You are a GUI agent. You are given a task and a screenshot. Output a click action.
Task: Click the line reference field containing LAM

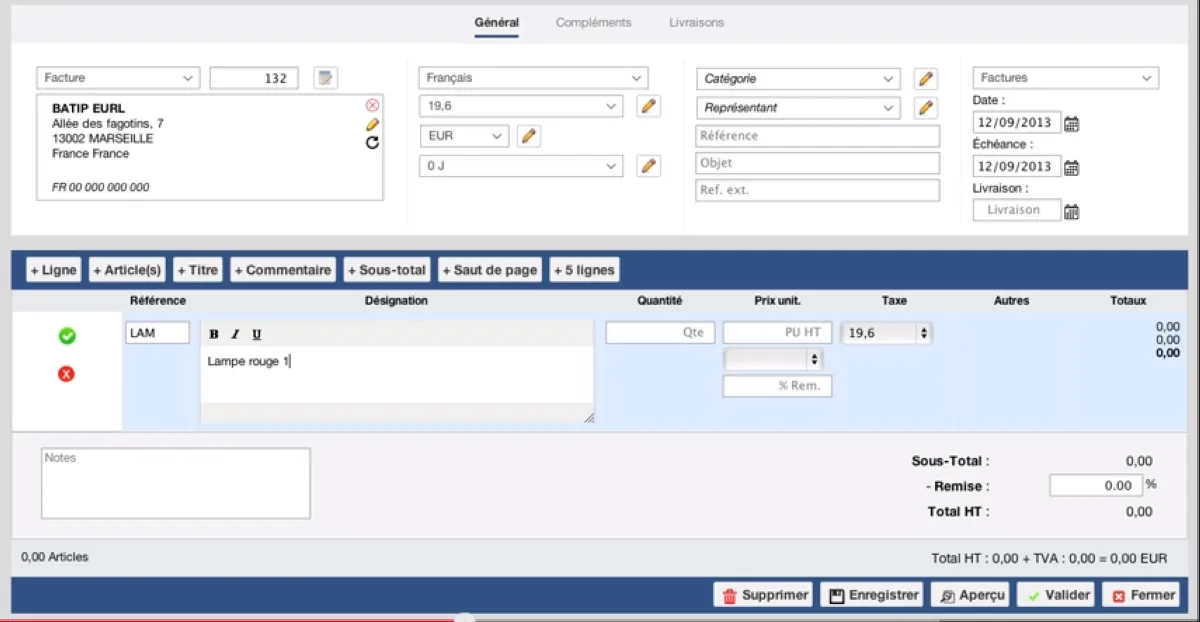158,333
